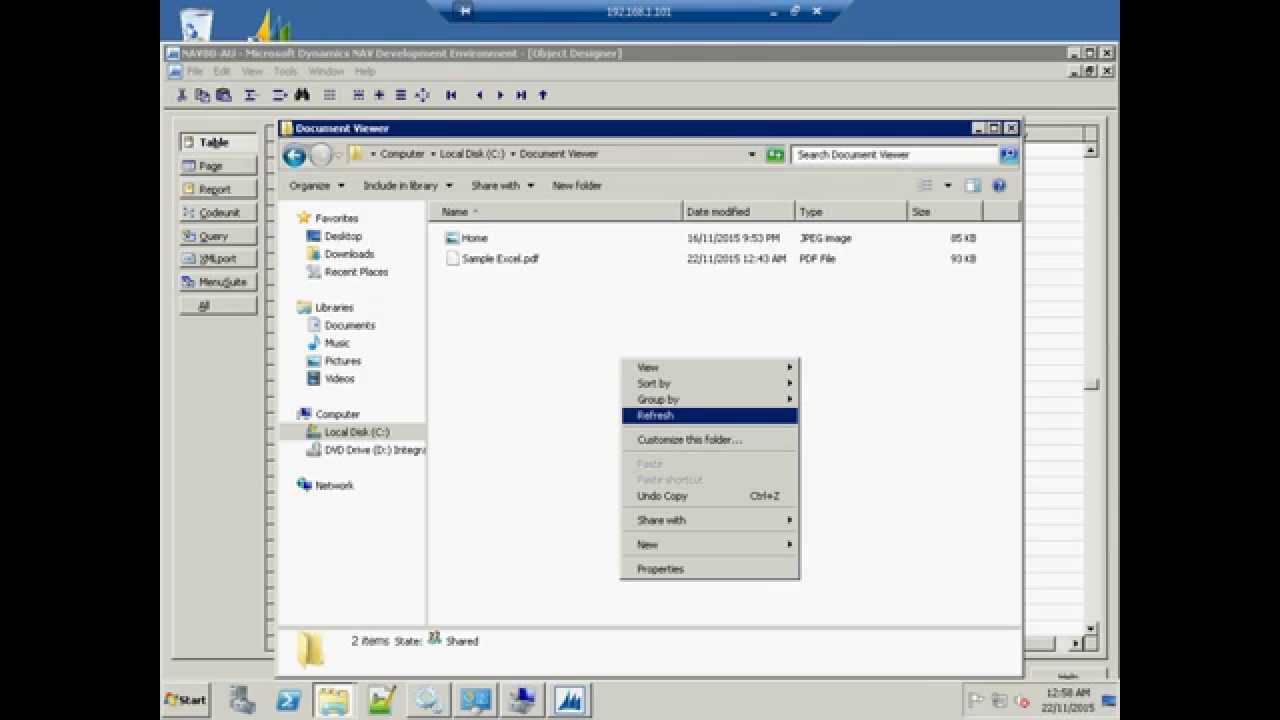Image resolution: width=1280 pixels, height=720 pixels.
Task: Select Network in the navigation pane
Action: pyautogui.click(x=334, y=485)
